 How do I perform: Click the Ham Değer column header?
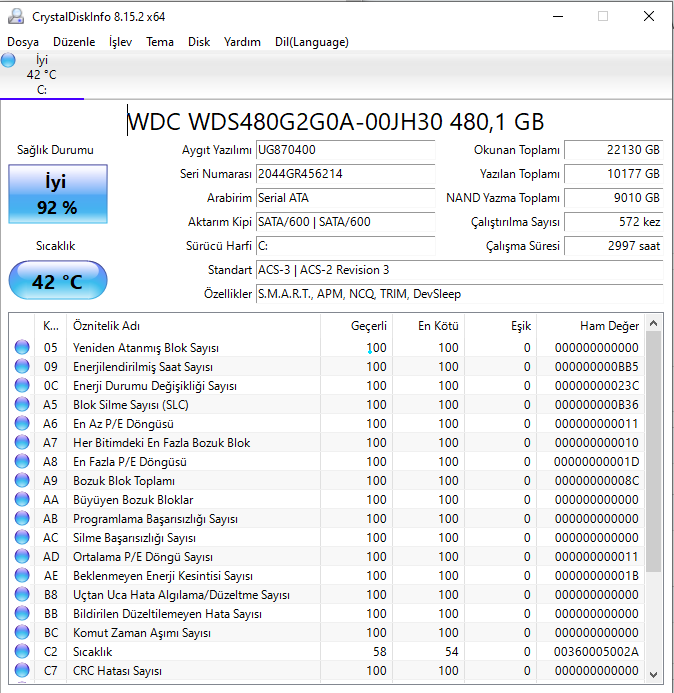[x=590, y=326]
